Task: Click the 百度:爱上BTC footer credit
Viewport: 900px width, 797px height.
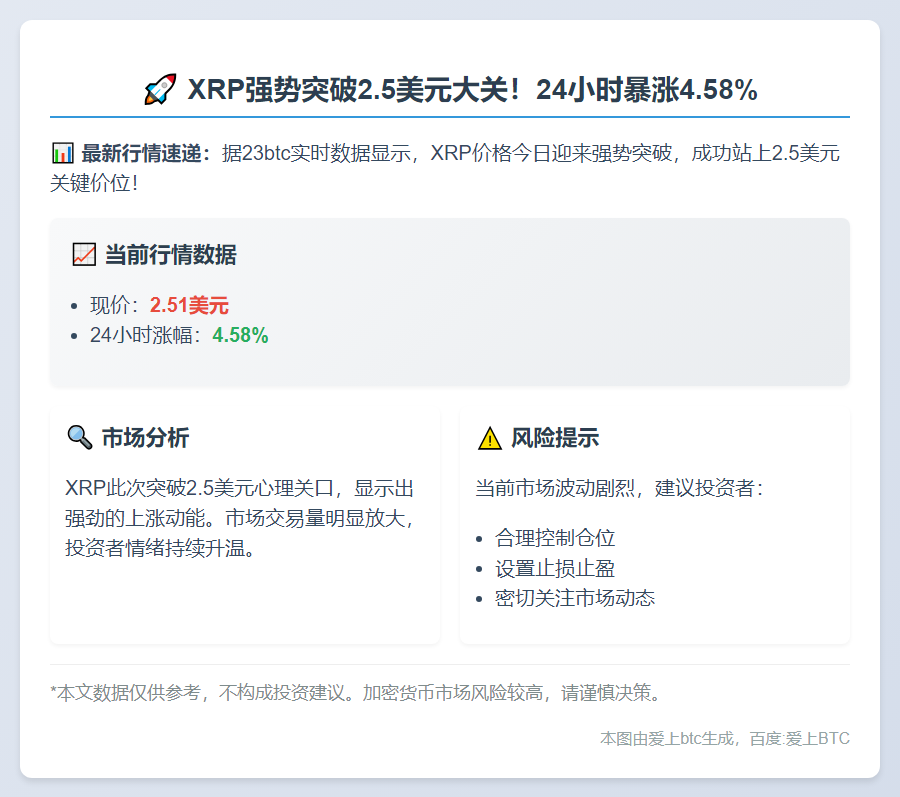Action: pyautogui.click(x=798, y=739)
